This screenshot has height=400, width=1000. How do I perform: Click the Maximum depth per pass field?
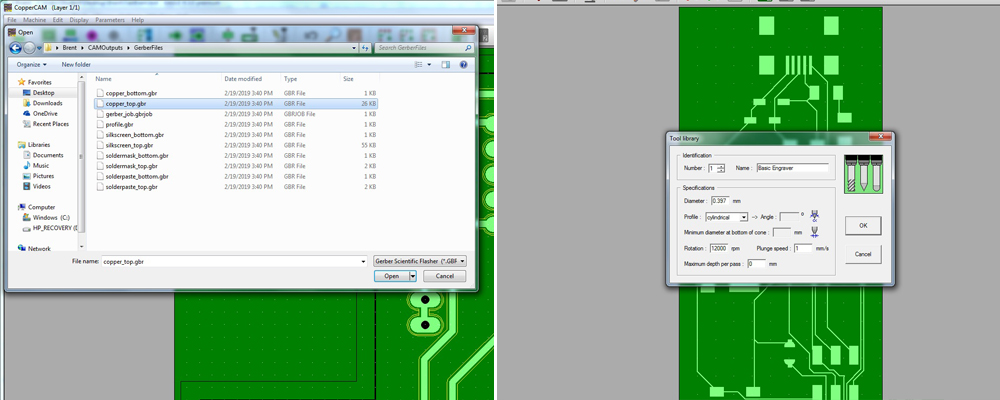tap(756, 263)
